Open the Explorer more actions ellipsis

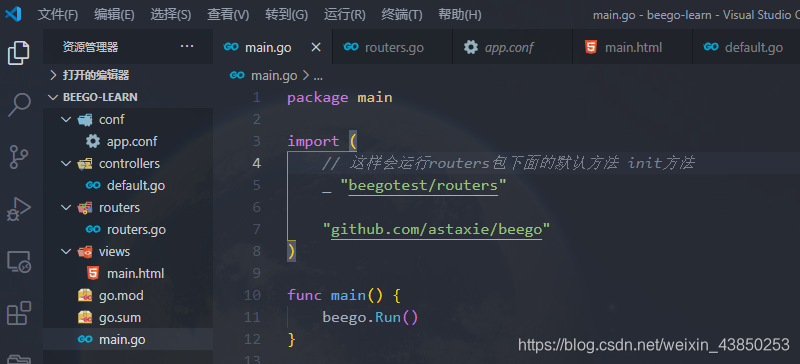[187, 46]
